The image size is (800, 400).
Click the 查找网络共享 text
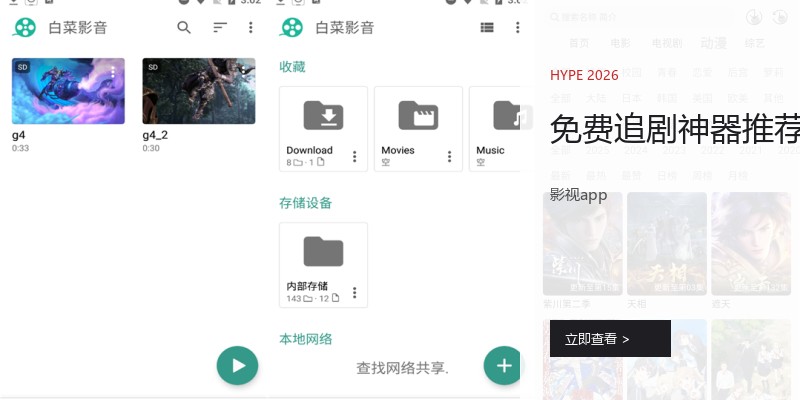coord(403,368)
